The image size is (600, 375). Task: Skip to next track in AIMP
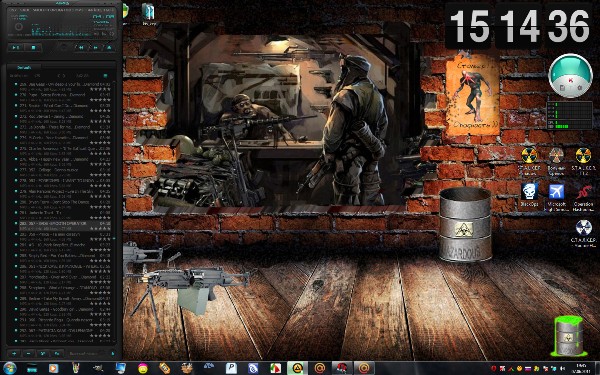(96, 47)
